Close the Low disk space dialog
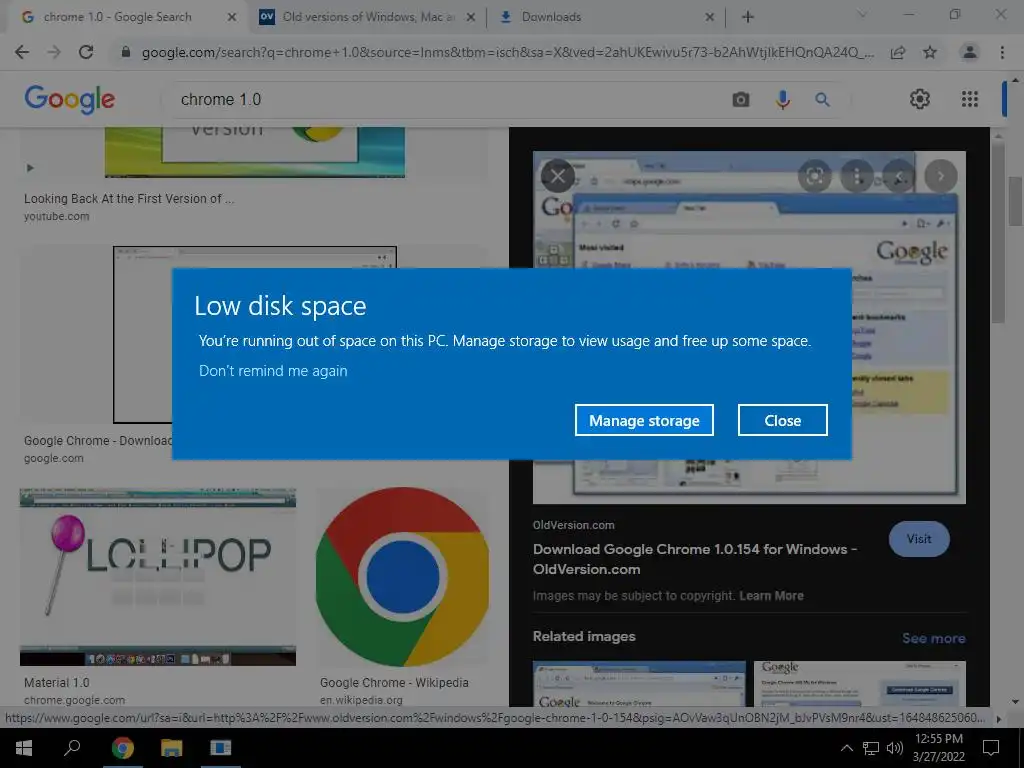Screen dimensions: 1024x768 point(782,420)
